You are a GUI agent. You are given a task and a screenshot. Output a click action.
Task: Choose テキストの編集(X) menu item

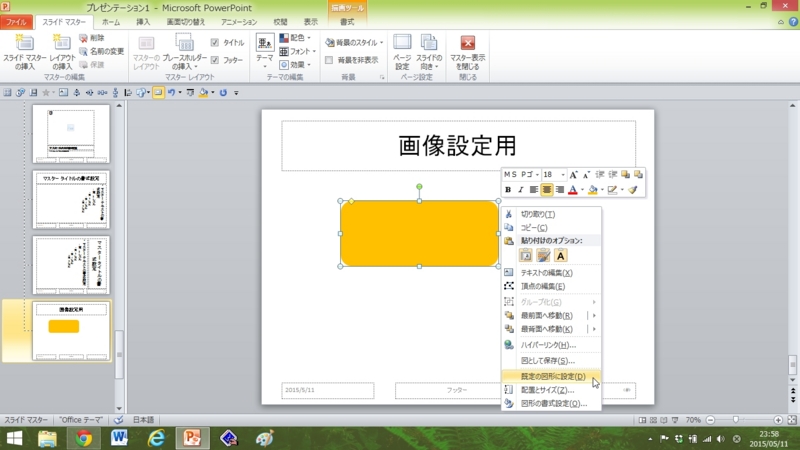click(x=551, y=273)
